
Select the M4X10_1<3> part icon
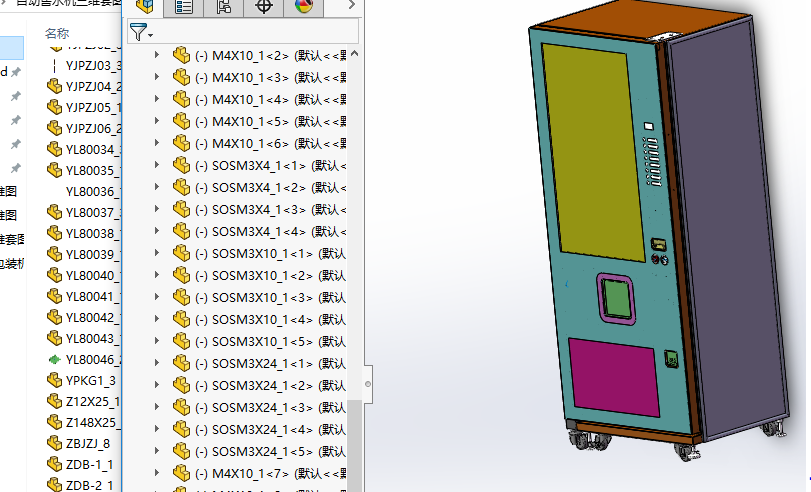pyautogui.click(x=182, y=77)
